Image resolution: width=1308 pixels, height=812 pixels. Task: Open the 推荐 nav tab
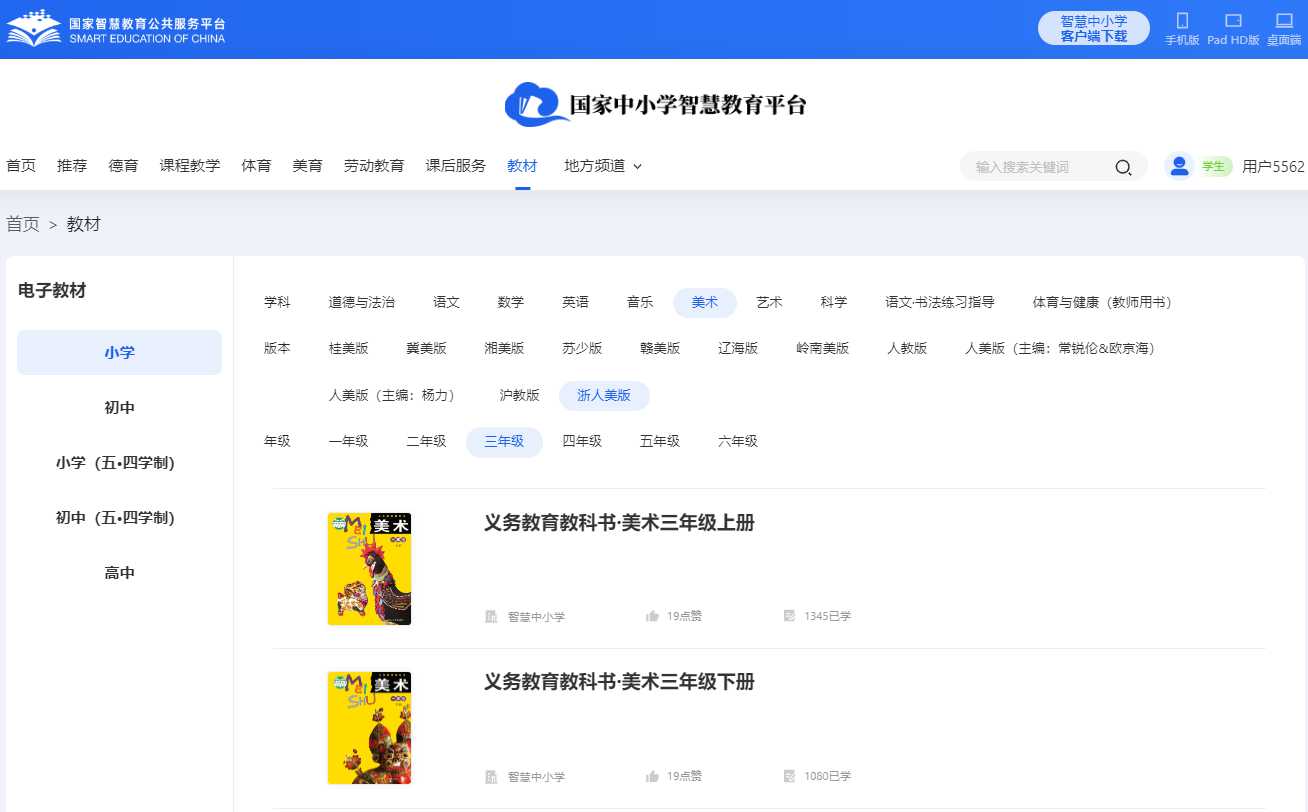click(x=72, y=166)
